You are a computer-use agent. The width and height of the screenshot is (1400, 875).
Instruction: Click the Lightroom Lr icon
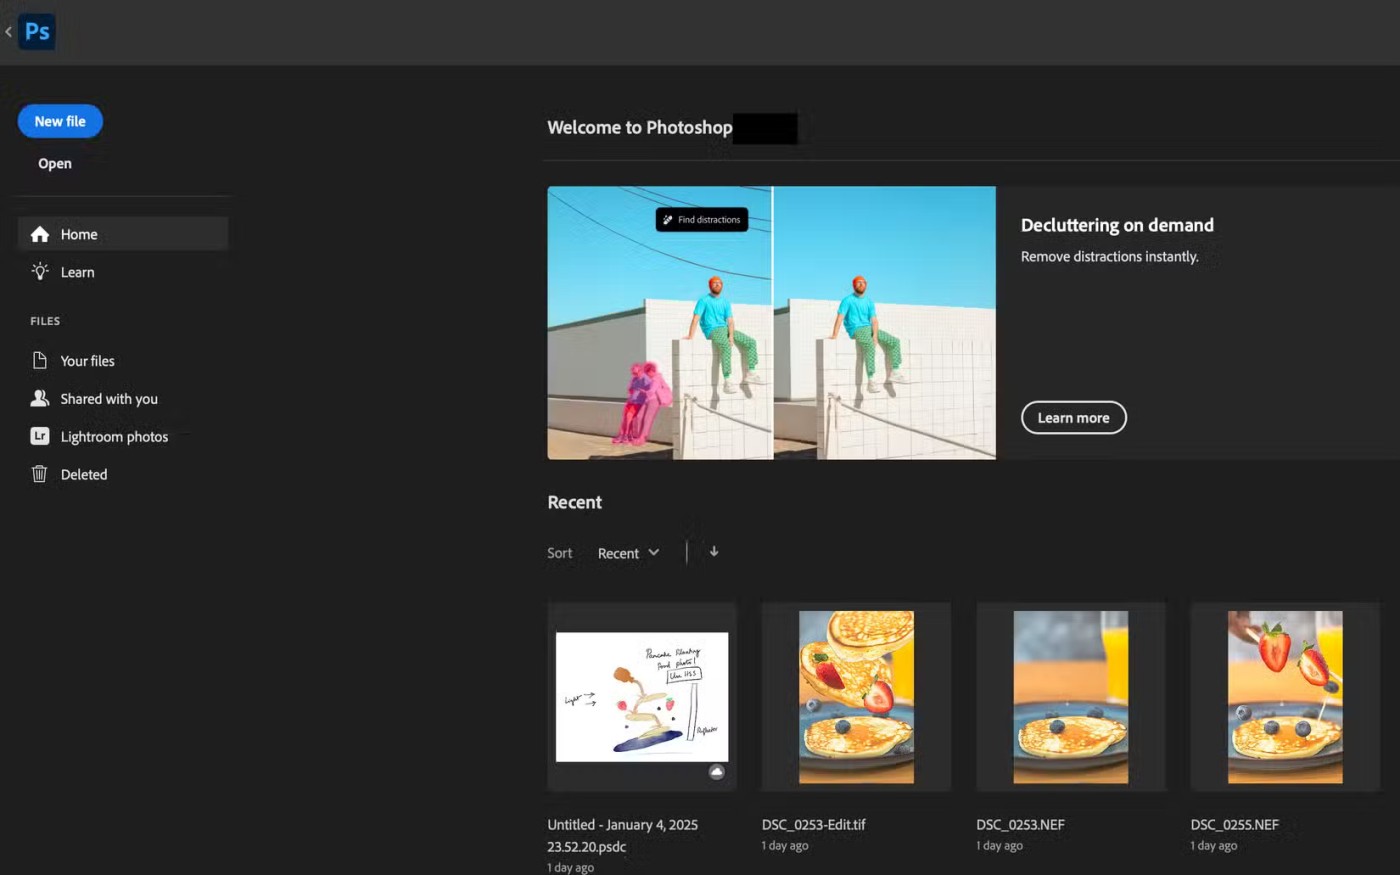40,436
